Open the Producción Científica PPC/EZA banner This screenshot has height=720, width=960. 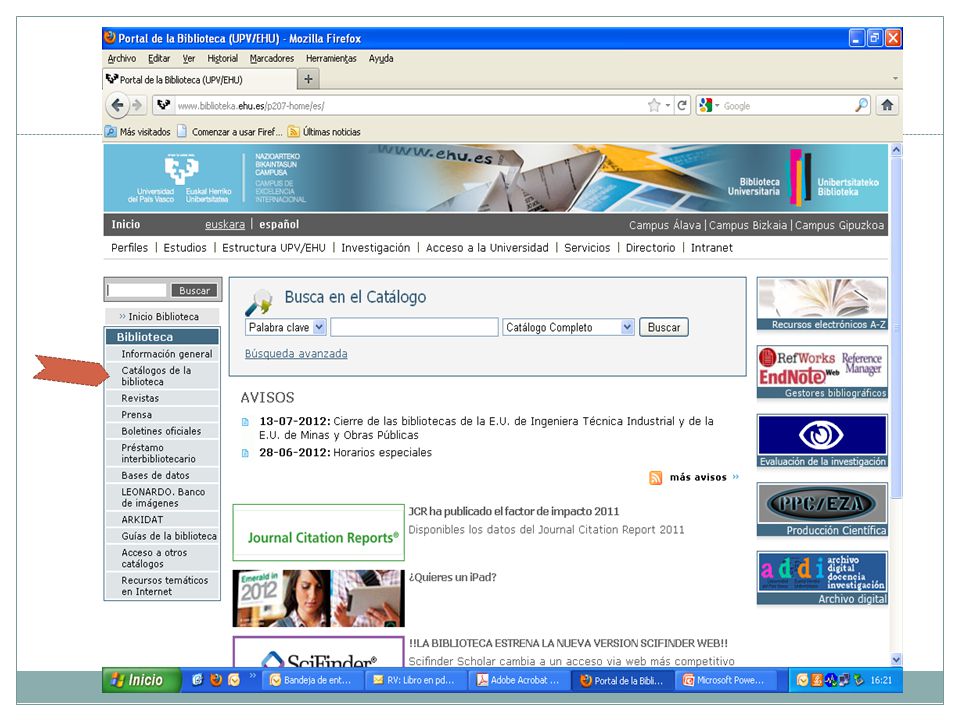[x=822, y=510]
